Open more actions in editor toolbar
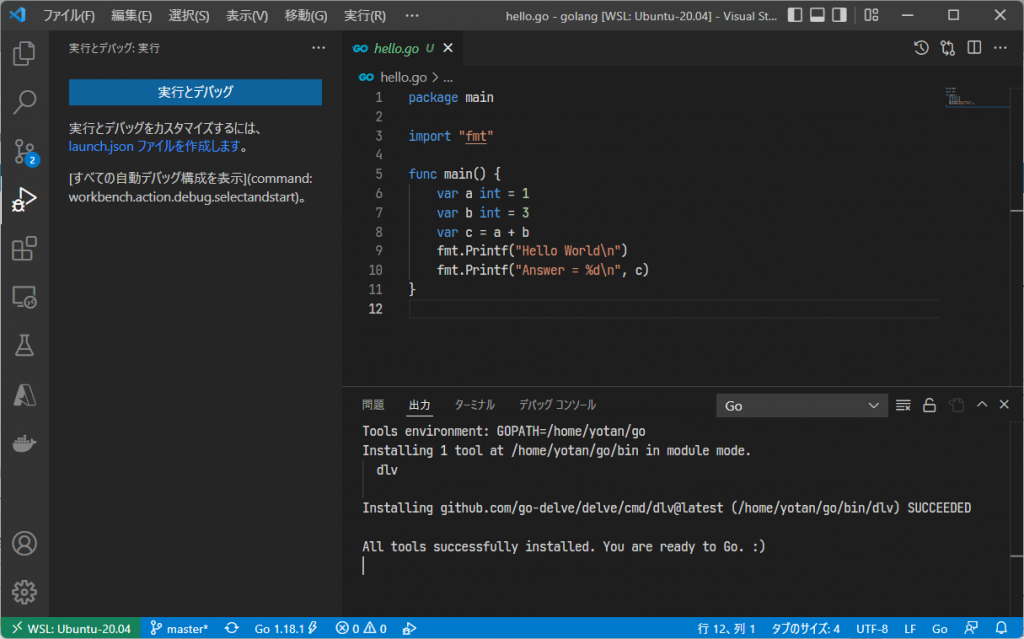Image resolution: width=1024 pixels, height=639 pixels. coord(1000,48)
